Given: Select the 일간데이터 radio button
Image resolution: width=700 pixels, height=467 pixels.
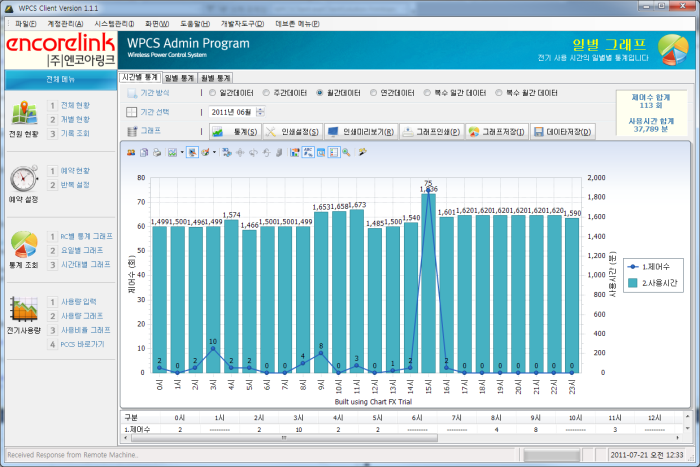Looking at the screenshot, I should coord(212,93).
